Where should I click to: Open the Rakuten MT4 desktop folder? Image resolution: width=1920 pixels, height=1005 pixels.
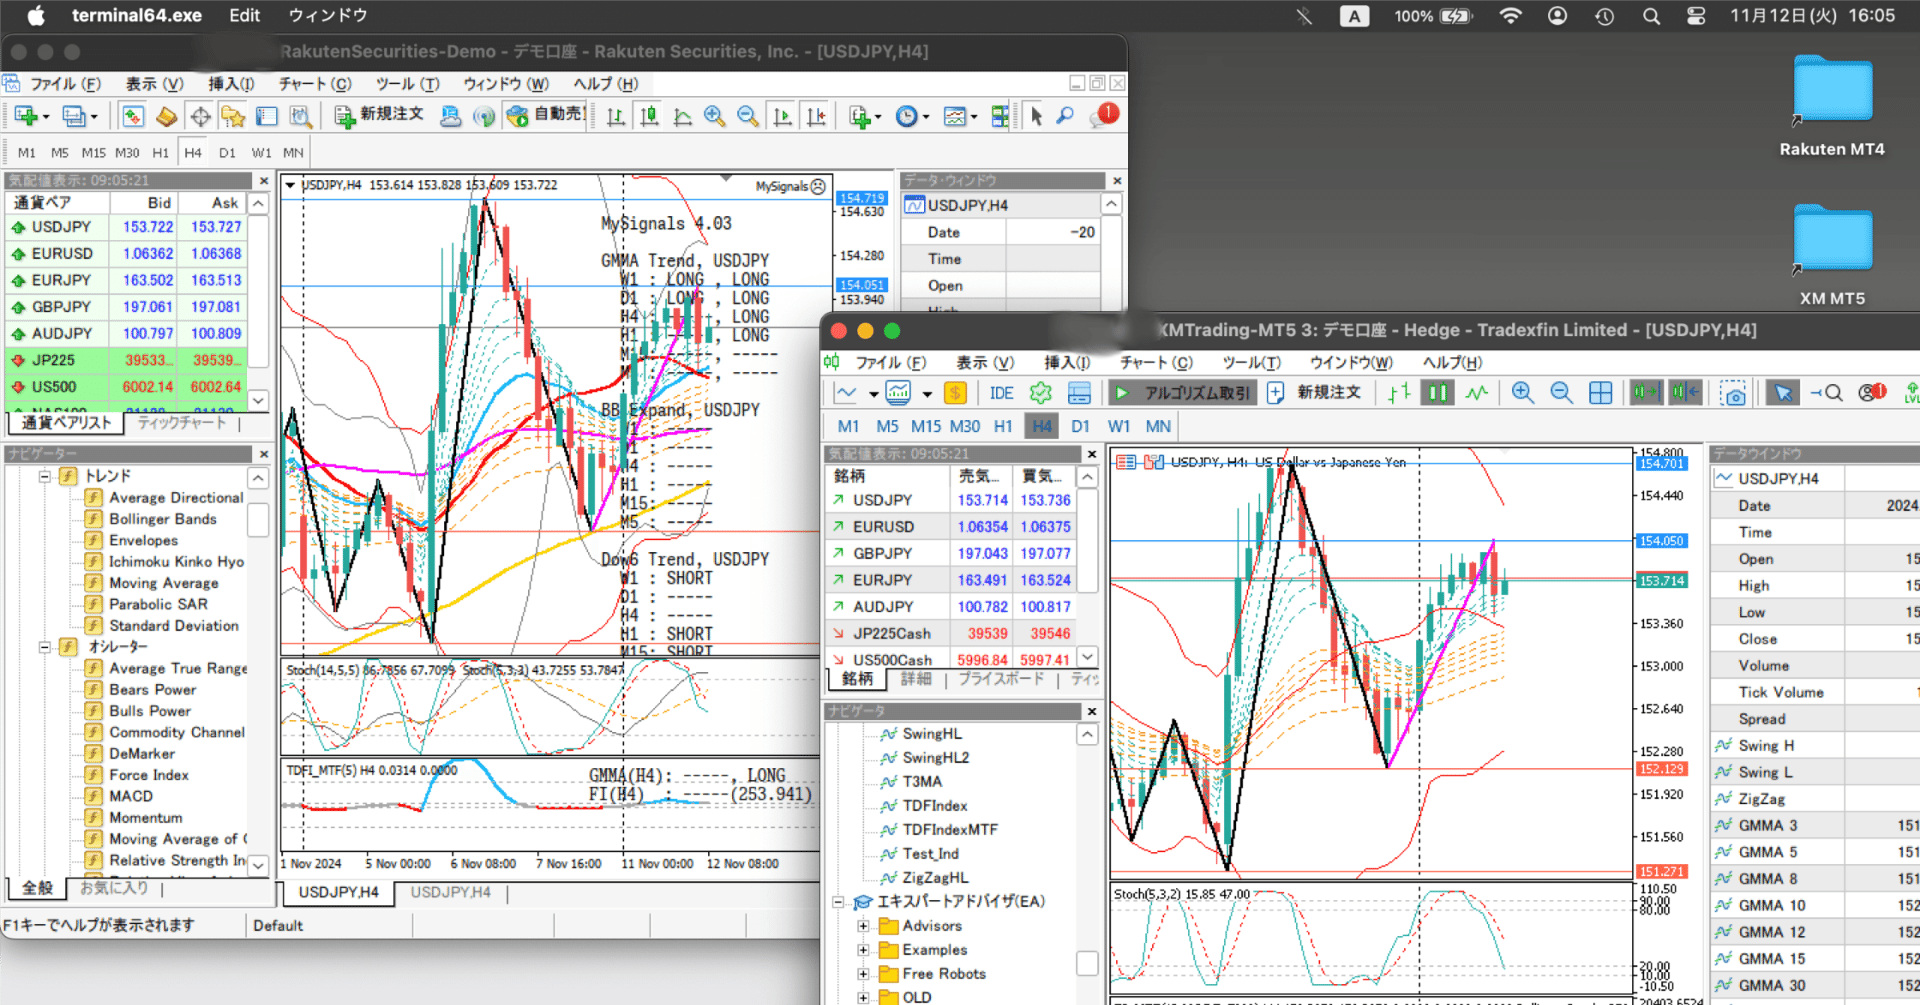coord(1832,105)
